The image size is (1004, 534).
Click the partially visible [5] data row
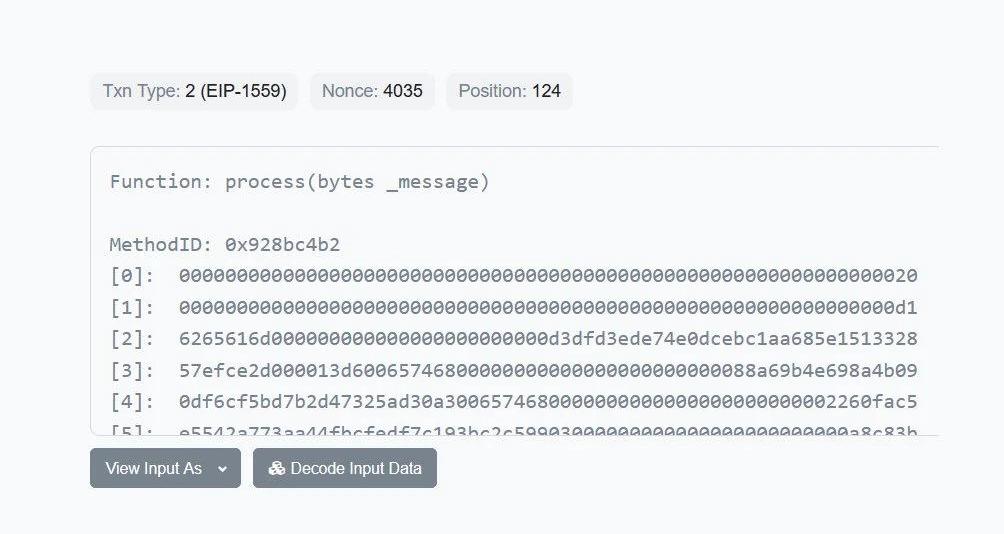548,429
